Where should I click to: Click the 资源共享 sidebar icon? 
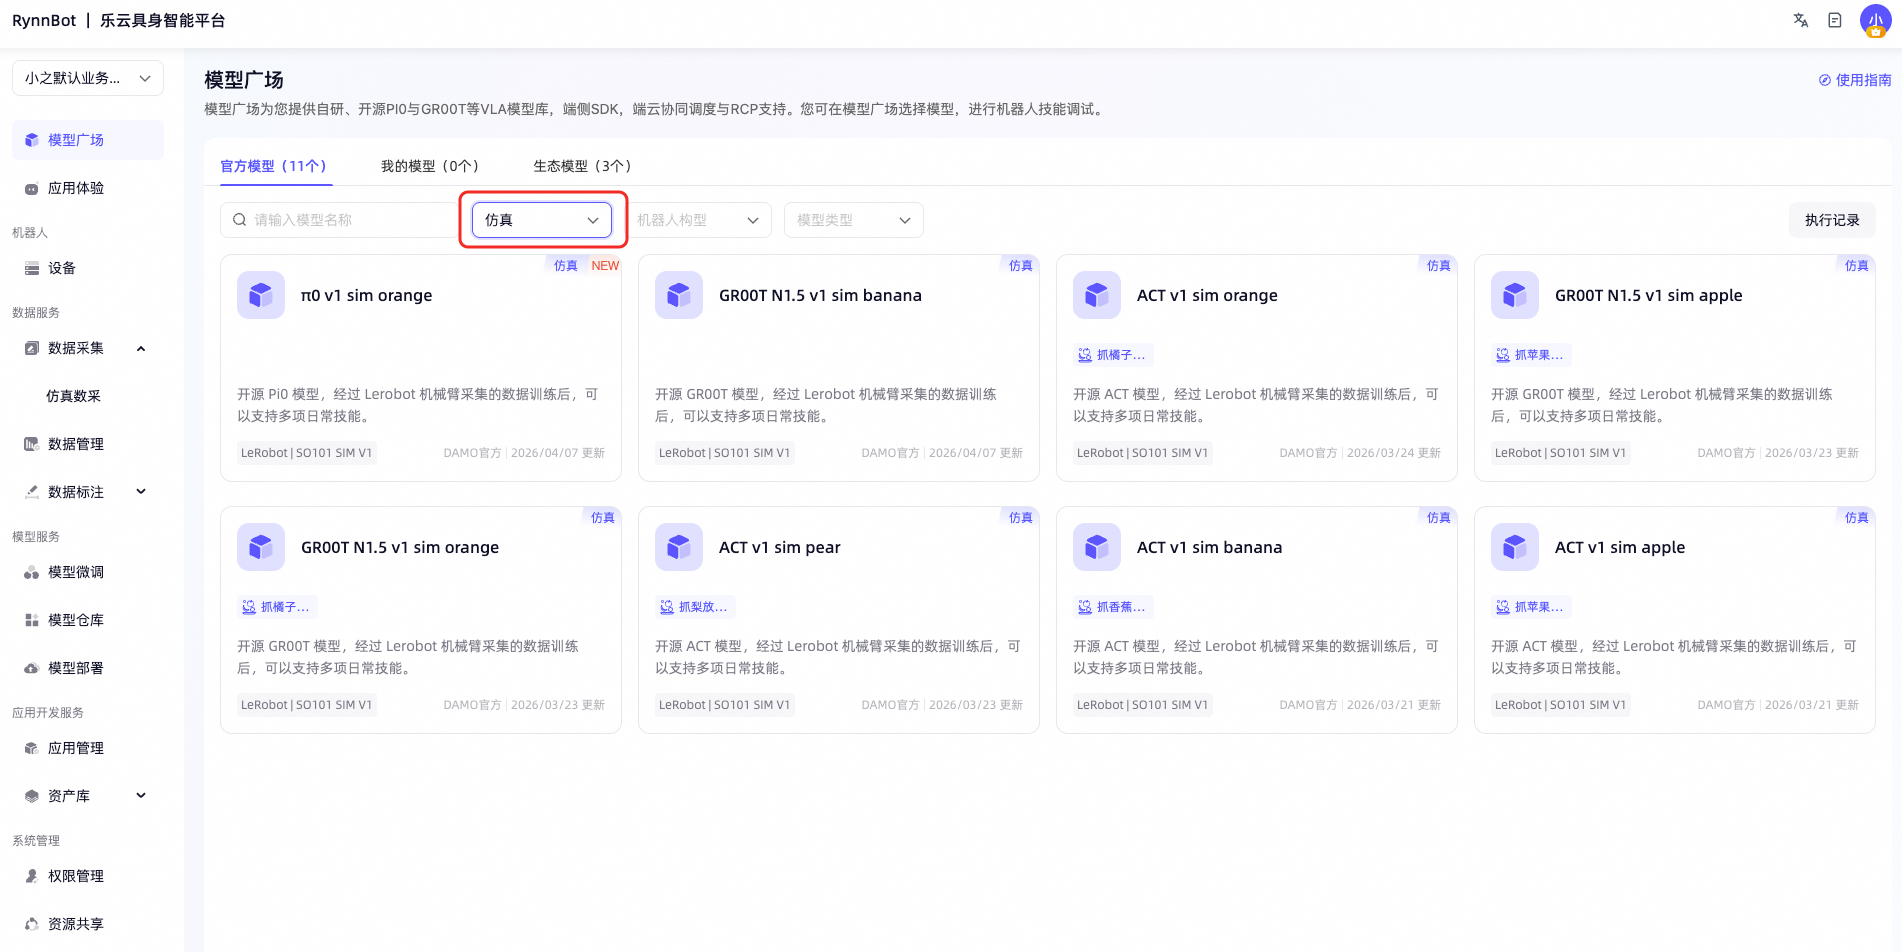point(32,924)
